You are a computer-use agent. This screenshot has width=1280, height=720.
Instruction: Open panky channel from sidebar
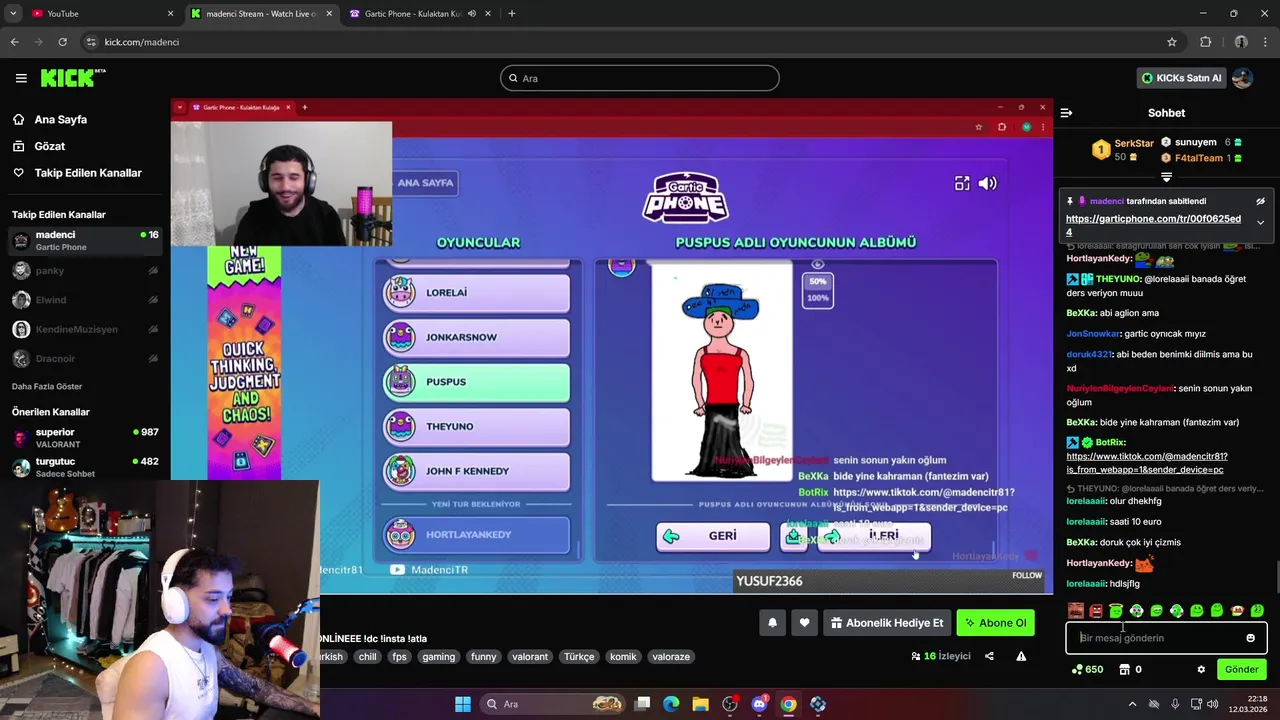(x=85, y=270)
